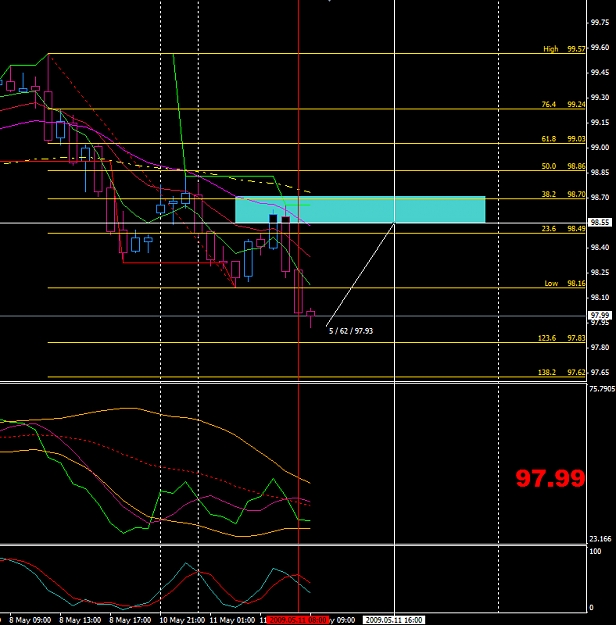This screenshot has height=625, width=616.
Task: Select the 123.6 Fibonacci extension label at 97.83
Action: click(x=562, y=338)
